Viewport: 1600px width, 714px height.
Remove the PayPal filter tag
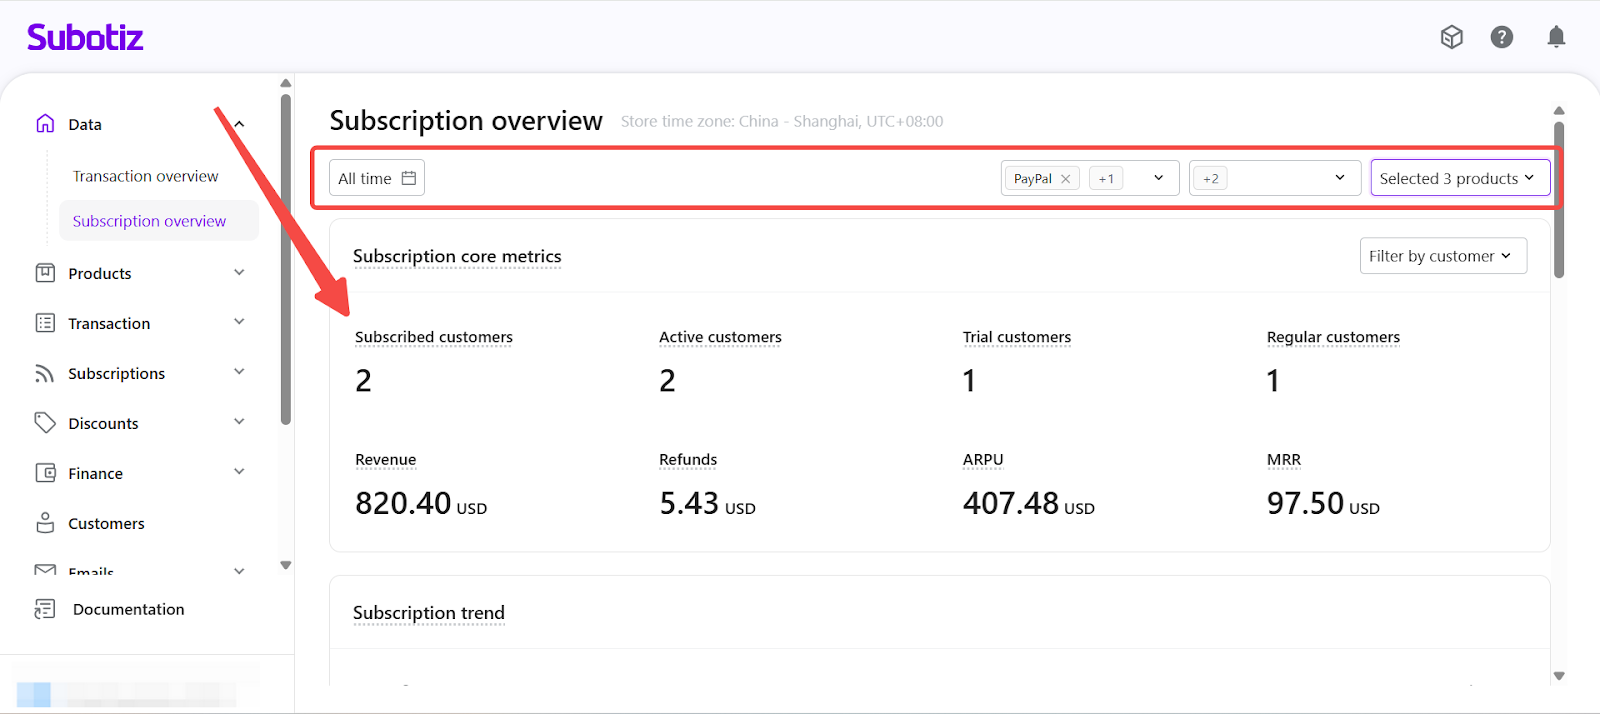pyautogui.click(x=1066, y=179)
